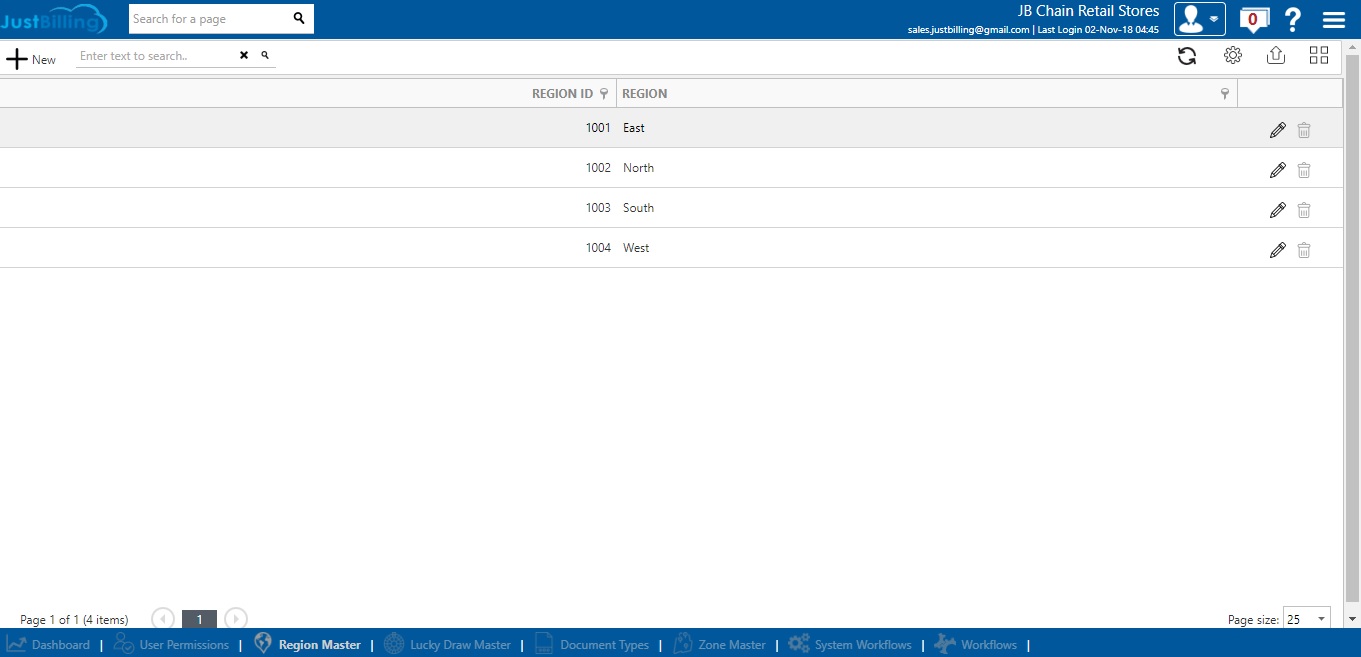Open the help question mark icon

coord(1293,19)
